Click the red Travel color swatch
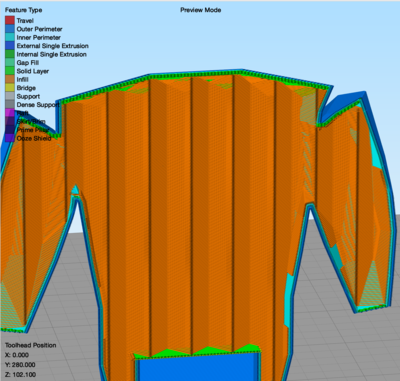 [10, 20]
